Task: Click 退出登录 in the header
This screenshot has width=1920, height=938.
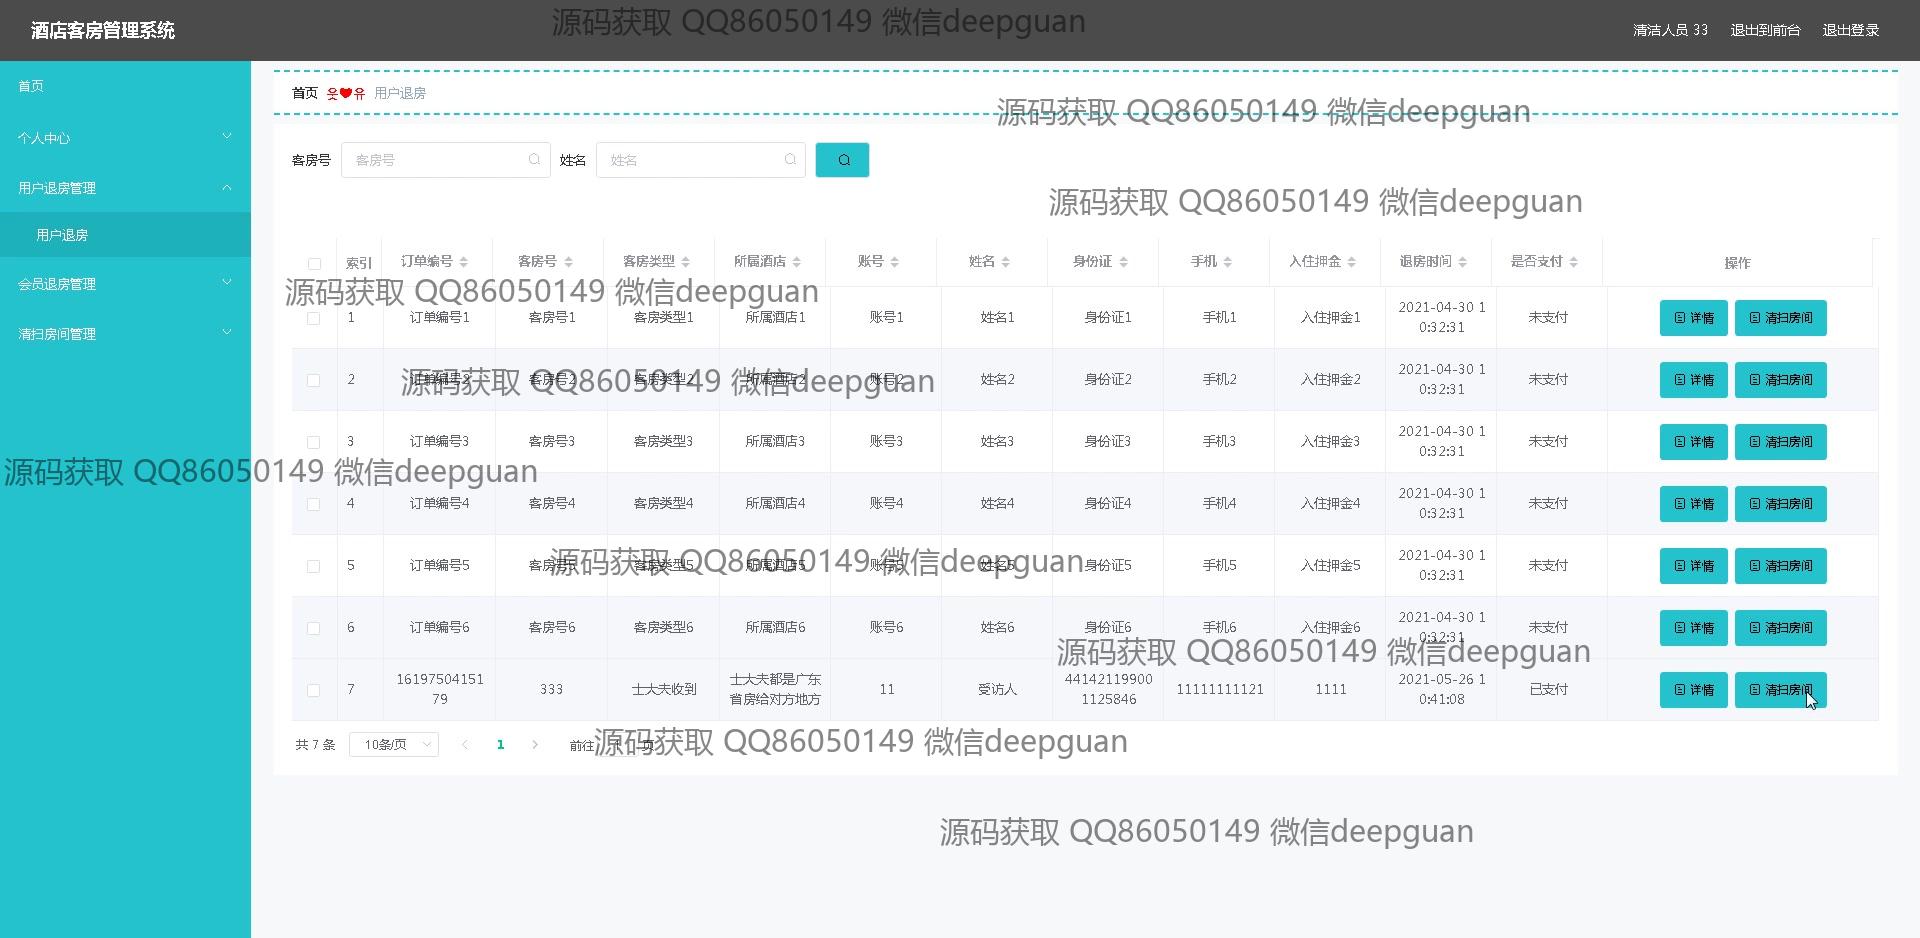Action: tap(1851, 30)
